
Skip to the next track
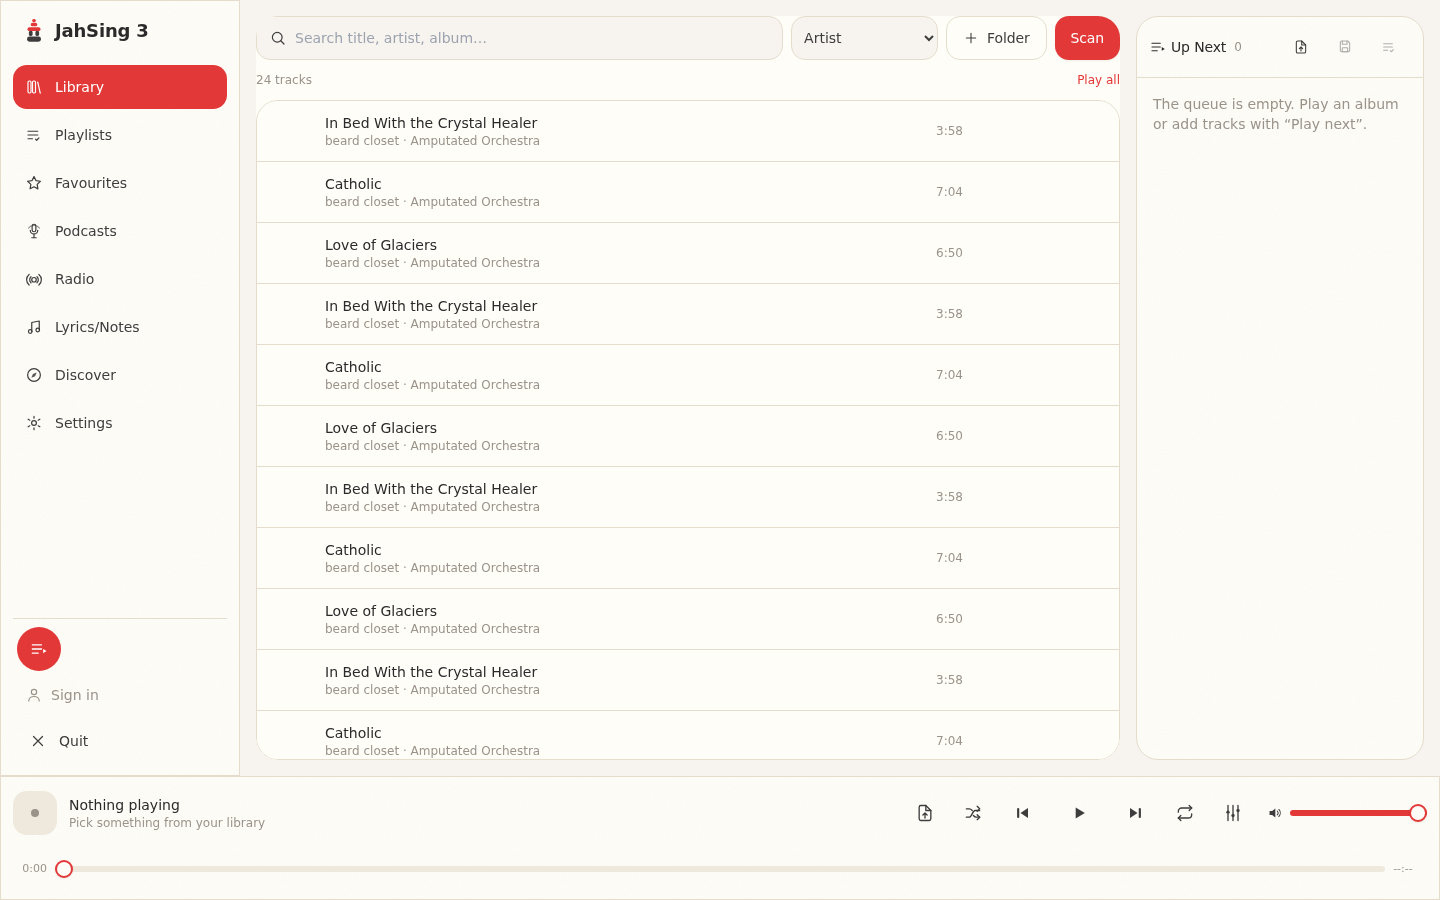point(1135,813)
